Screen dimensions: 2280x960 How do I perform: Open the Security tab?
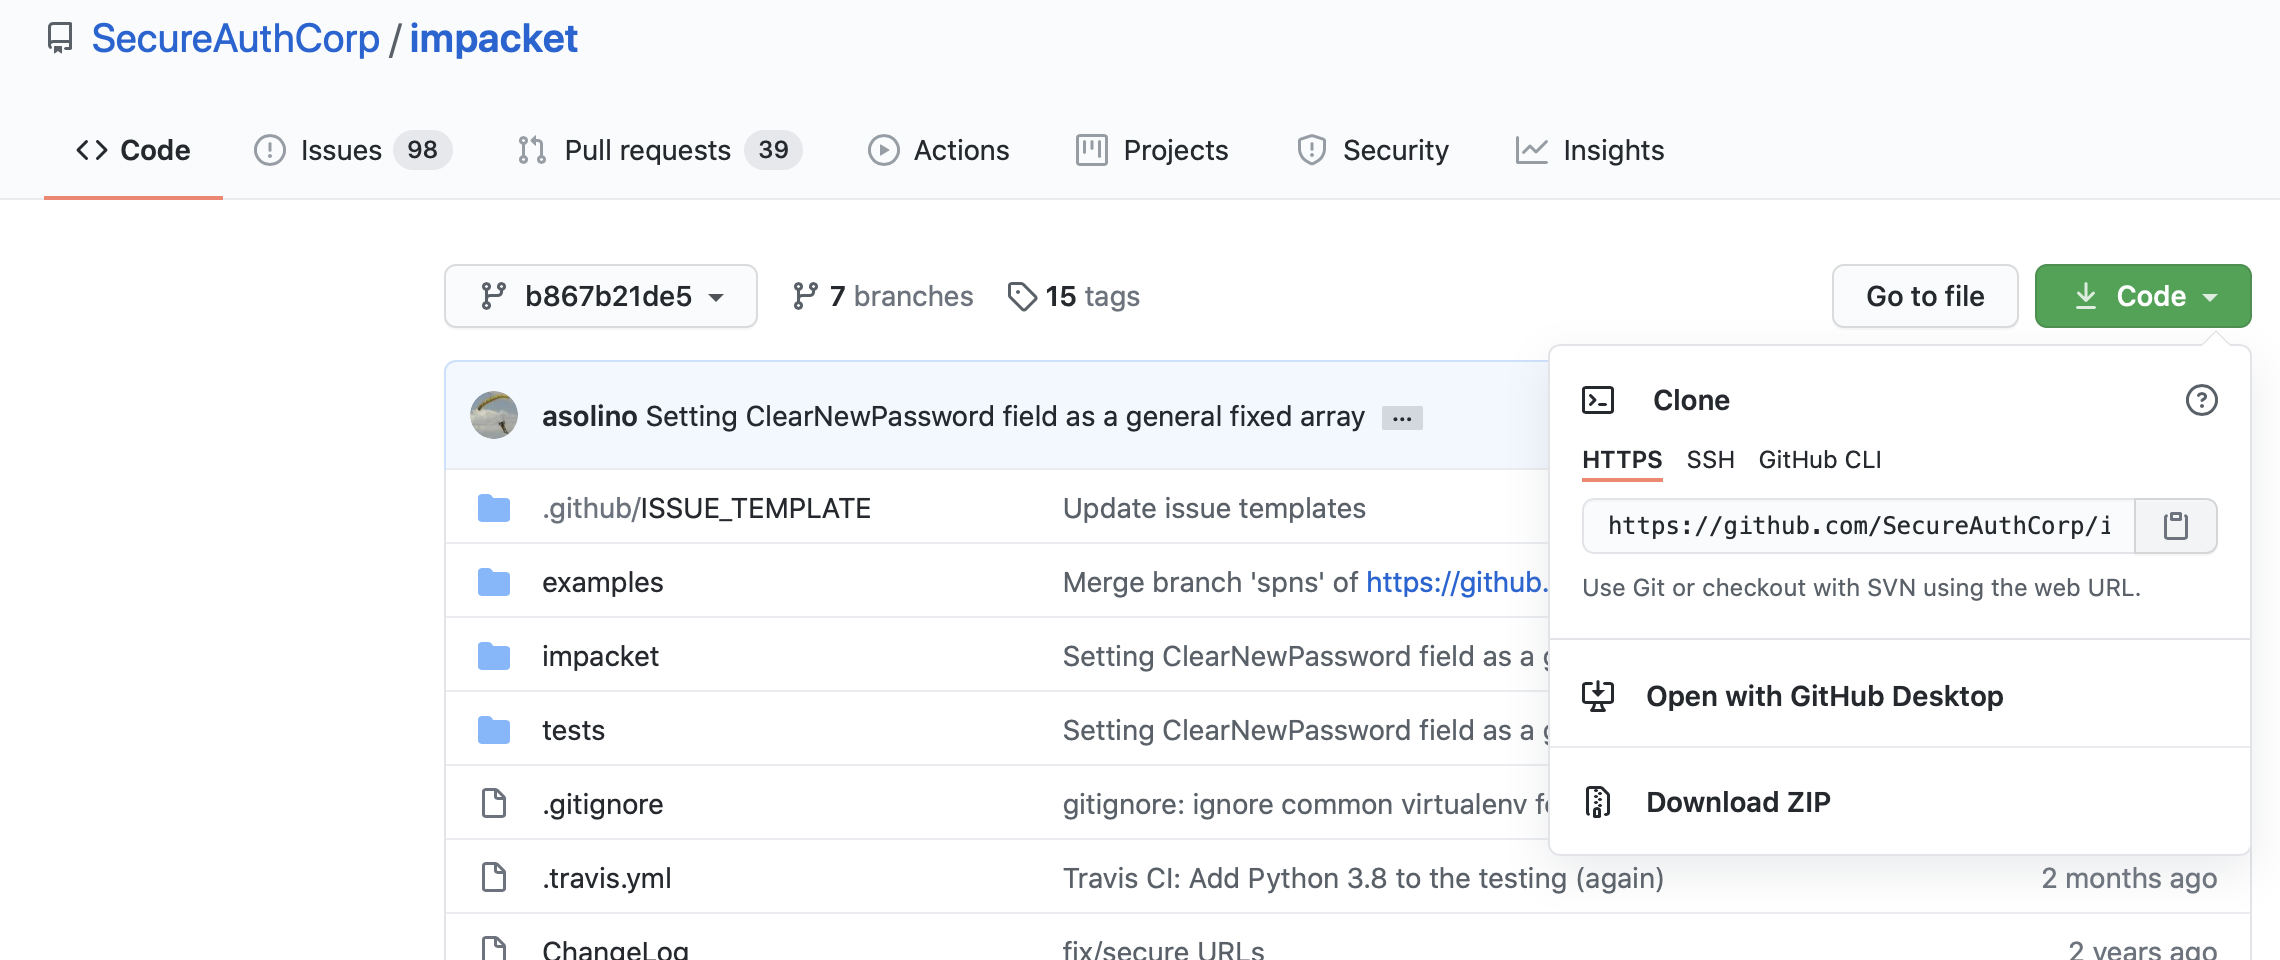[x=1372, y=150]
